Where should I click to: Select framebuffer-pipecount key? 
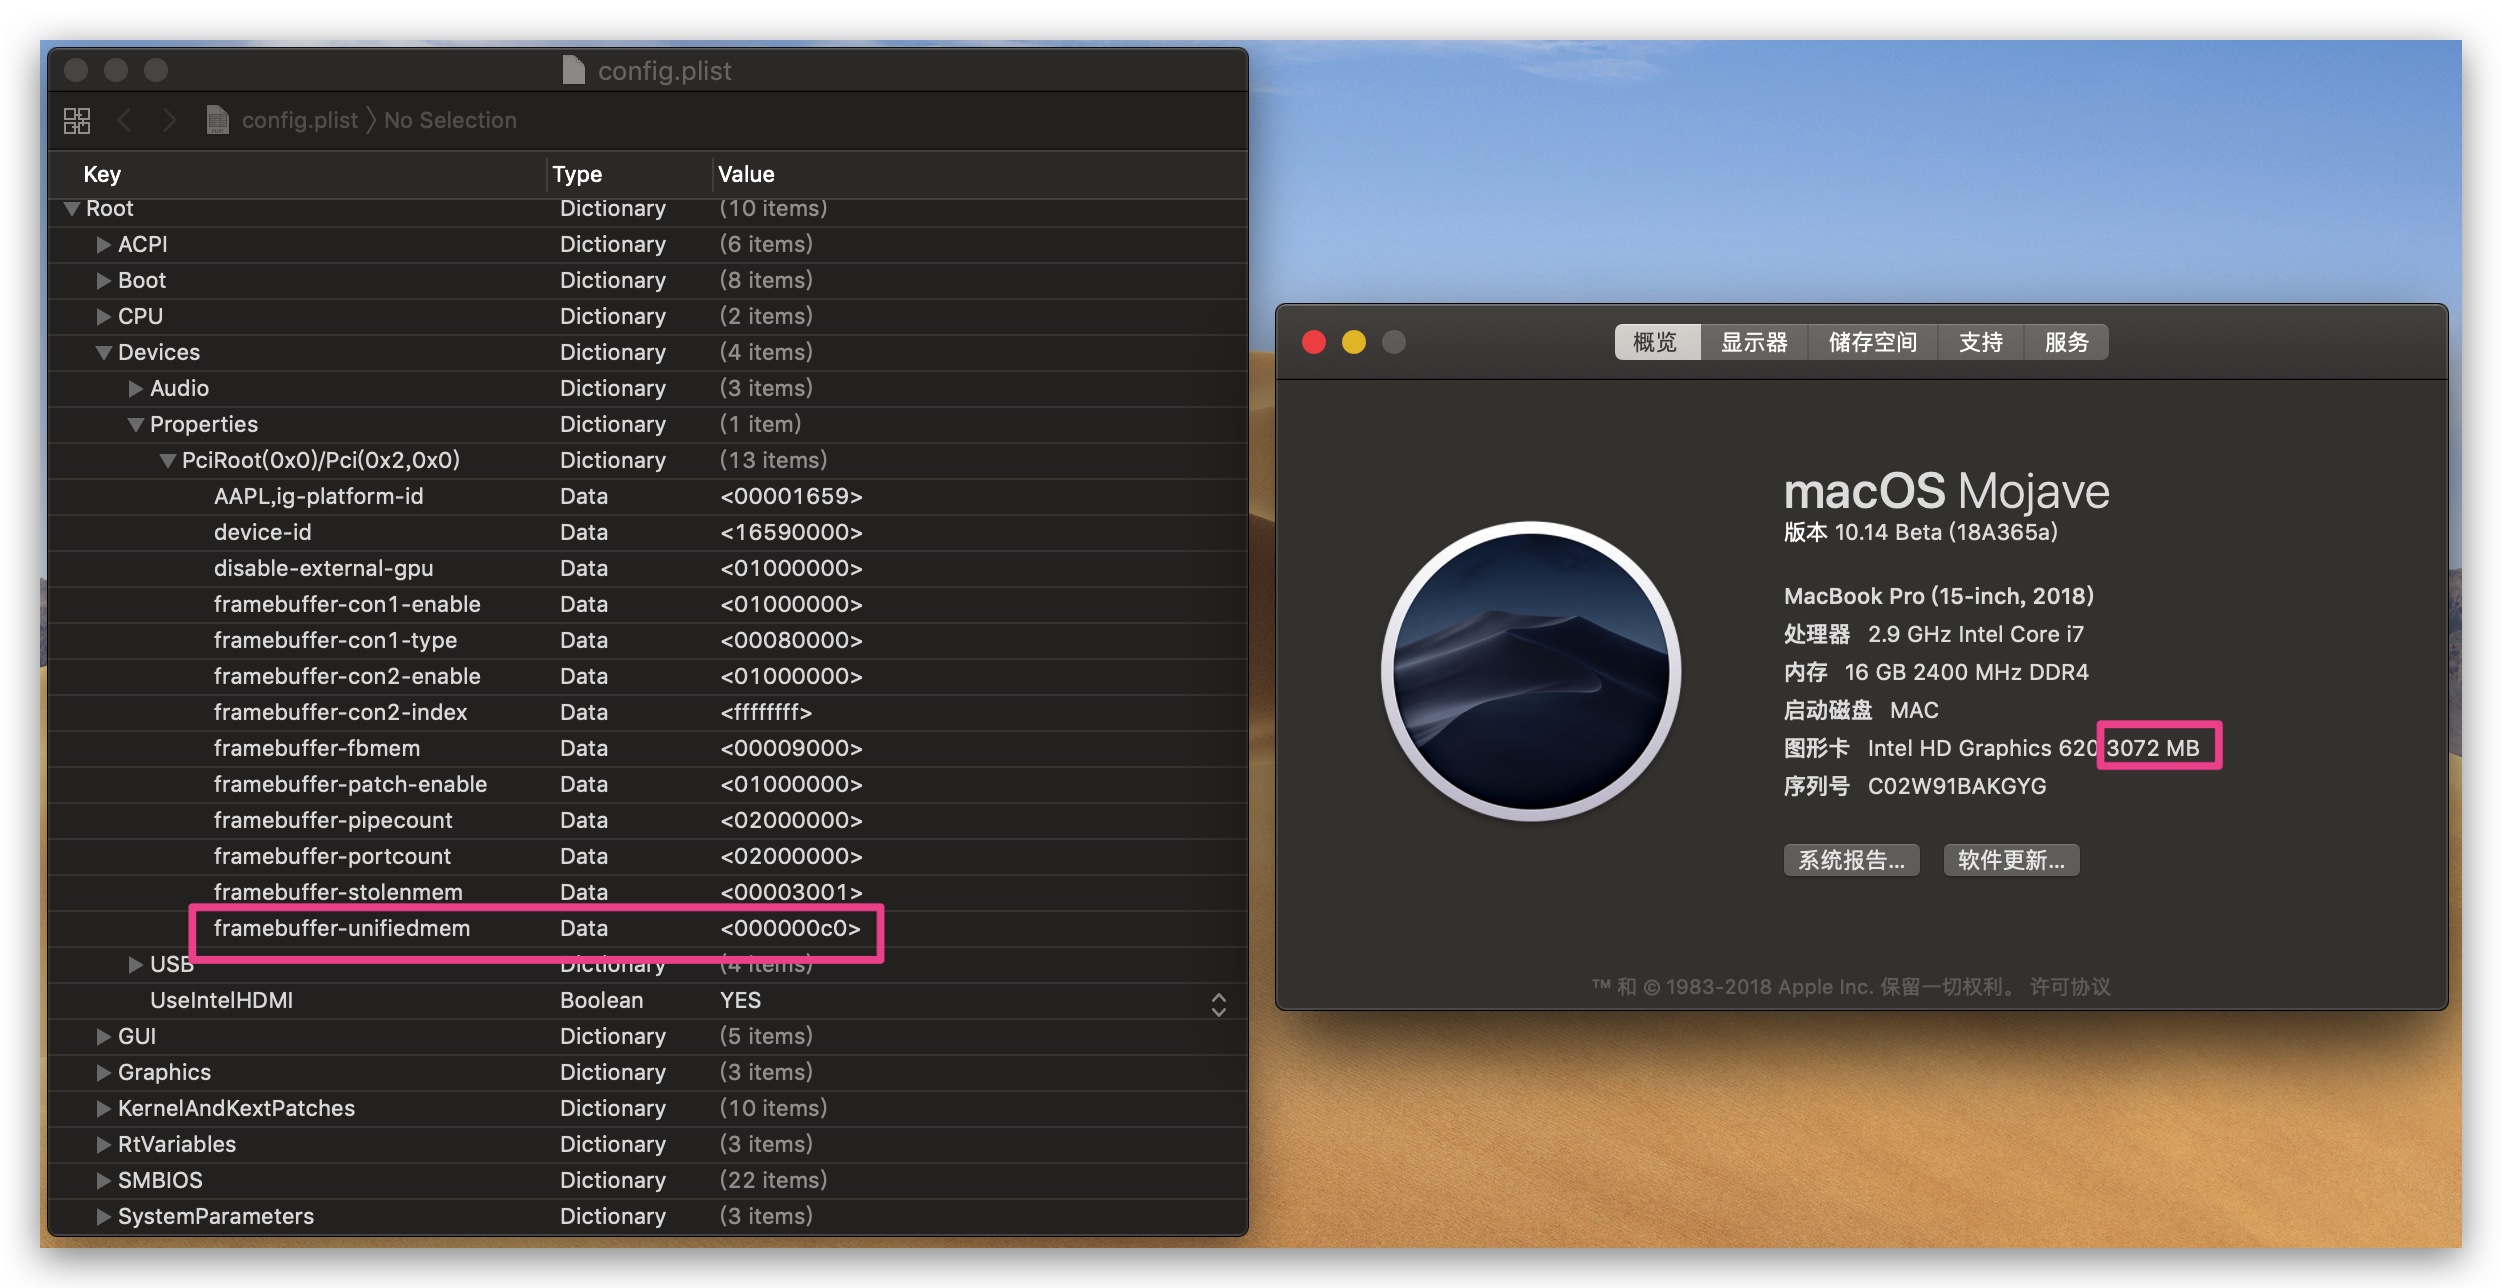coord(333,821)
